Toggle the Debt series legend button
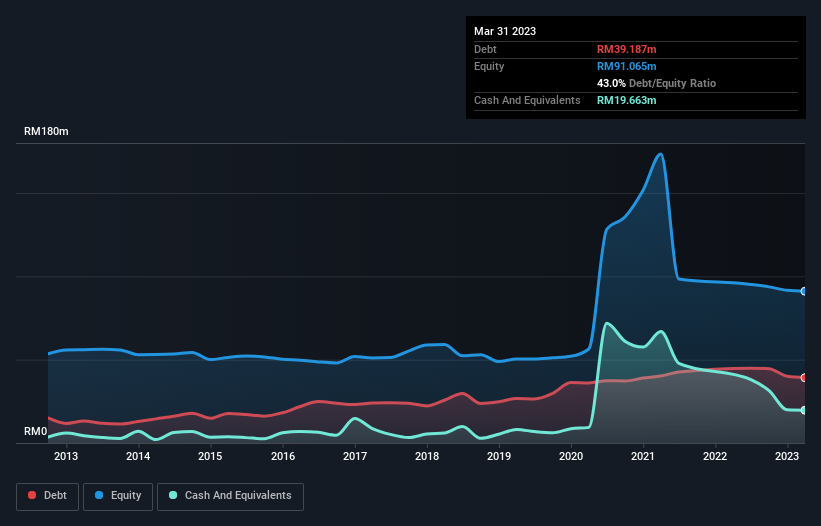 pos(48,496)
